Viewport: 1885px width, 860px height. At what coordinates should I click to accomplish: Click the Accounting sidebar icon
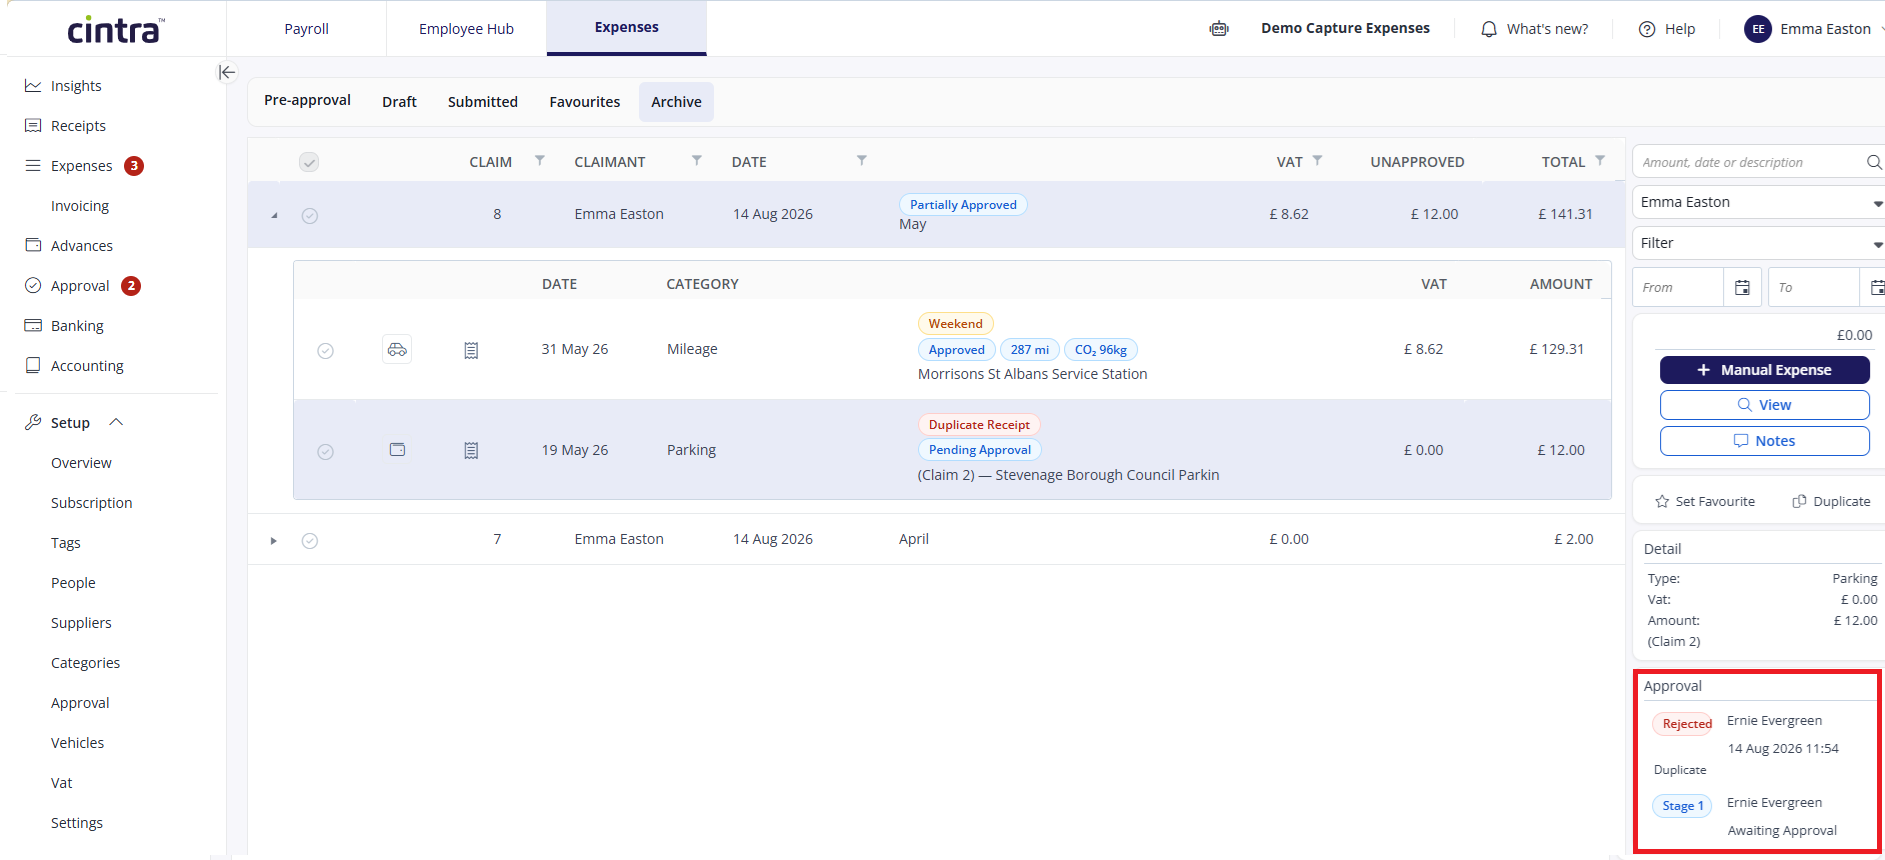[x=33, y=366]
